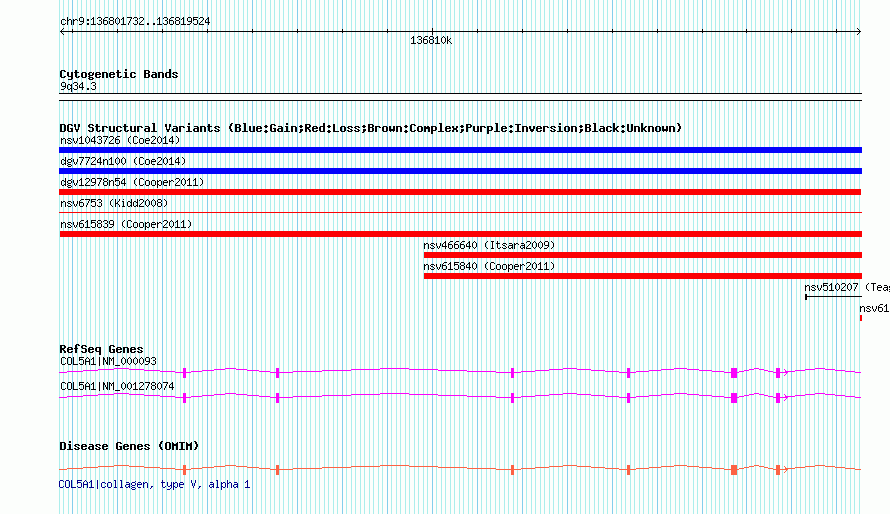Click the strand arrow on COL5A1|NM_001278074 transcript
This screenshot has width=890, height=514.
pos(786,398)
